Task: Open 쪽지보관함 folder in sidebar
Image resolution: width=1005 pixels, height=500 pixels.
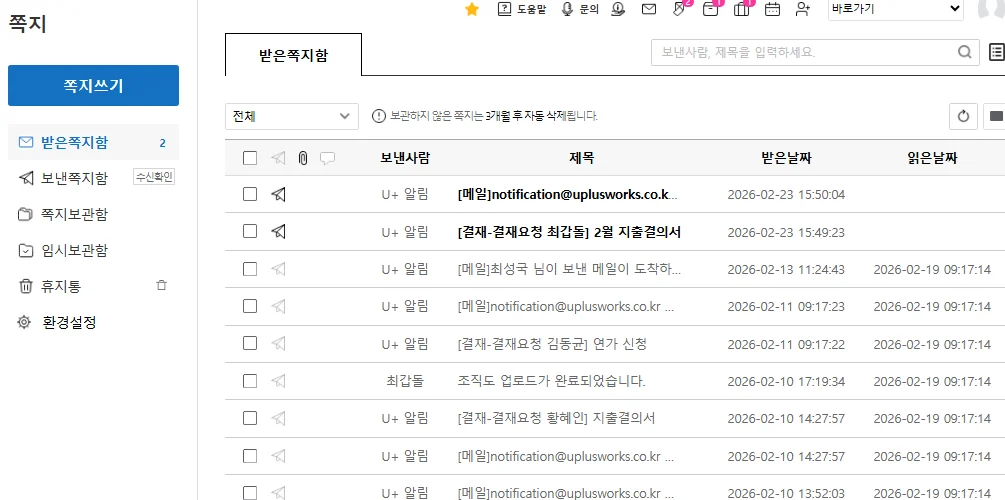Action: click(74, 215)
